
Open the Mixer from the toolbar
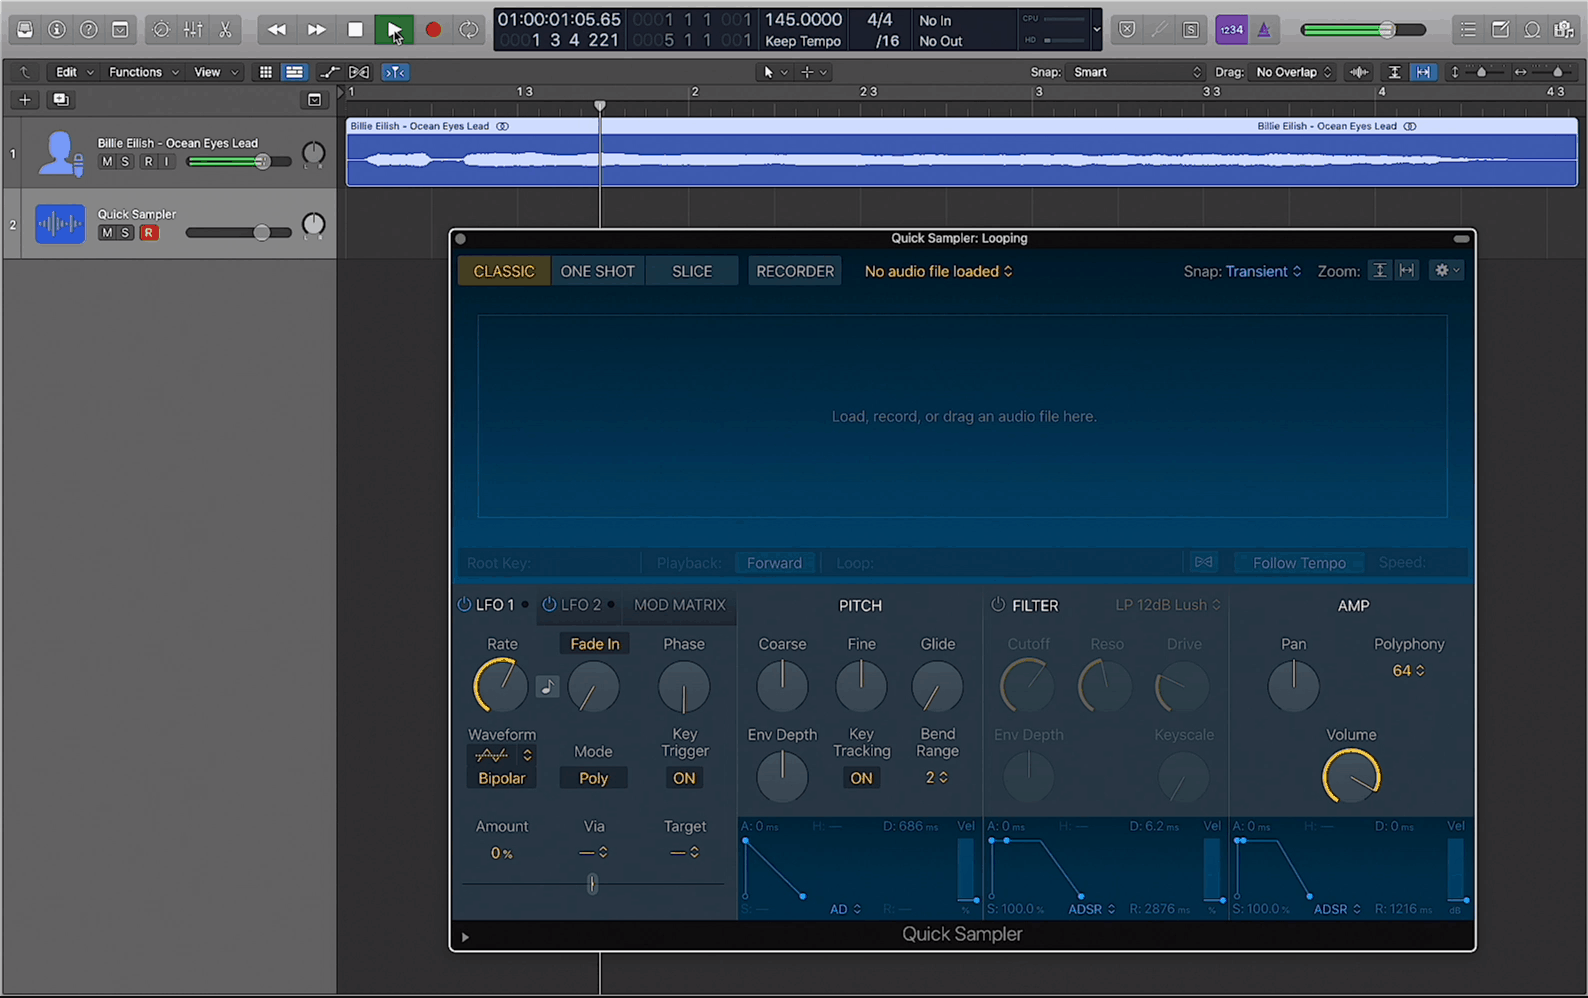point(193,30)
